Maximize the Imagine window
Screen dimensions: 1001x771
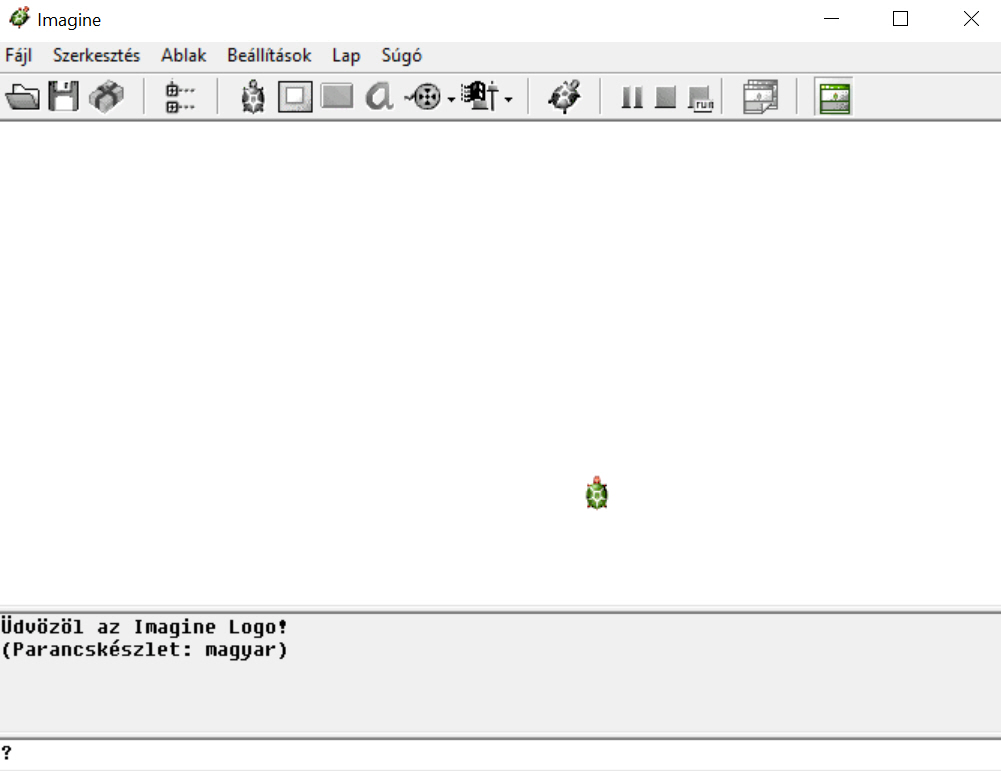click(900, 19)
